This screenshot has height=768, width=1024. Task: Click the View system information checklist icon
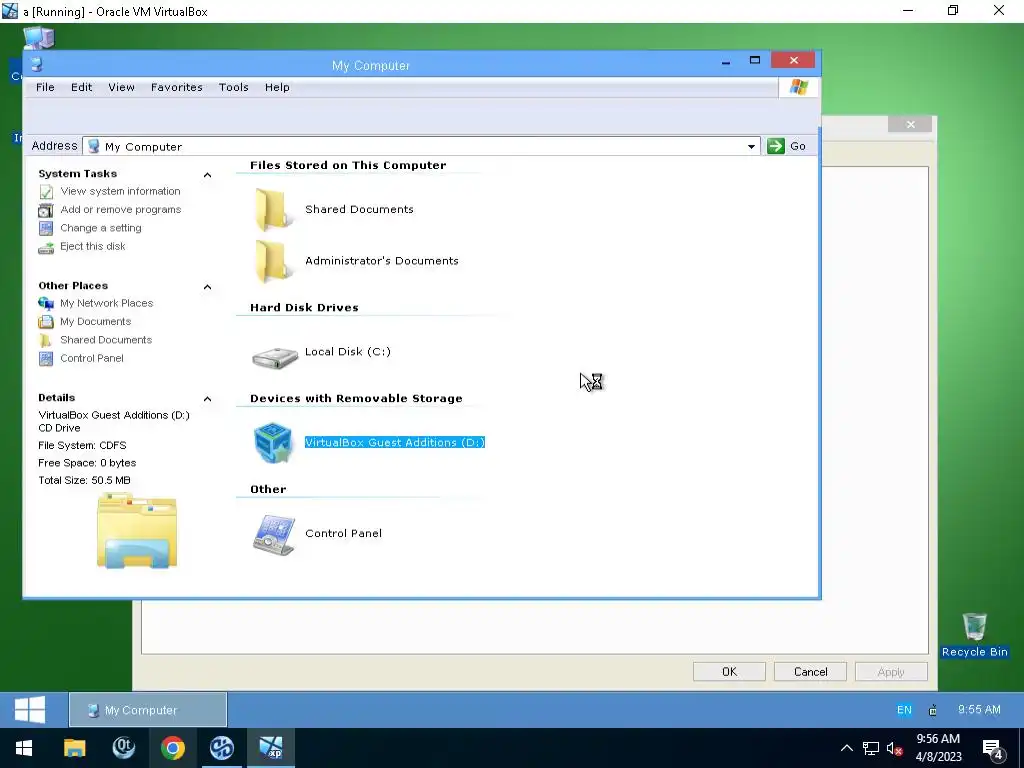click(x=46, y=191)
